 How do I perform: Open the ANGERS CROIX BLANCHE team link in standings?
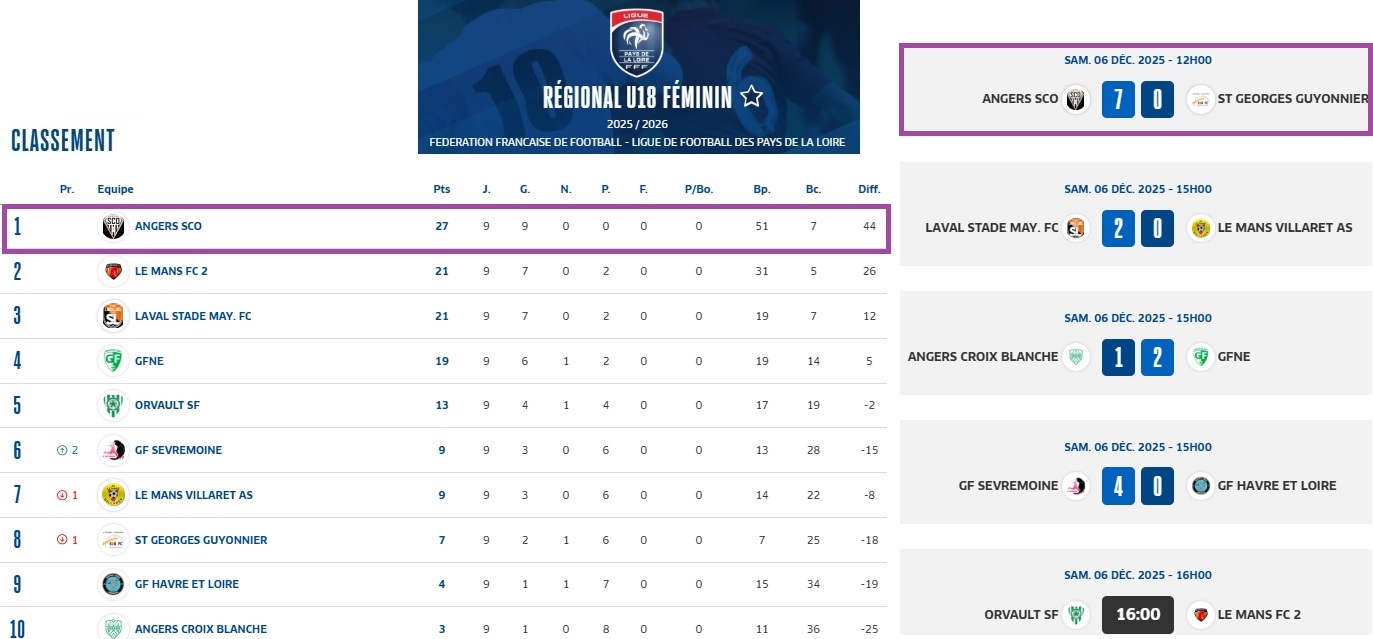(200, 629)
